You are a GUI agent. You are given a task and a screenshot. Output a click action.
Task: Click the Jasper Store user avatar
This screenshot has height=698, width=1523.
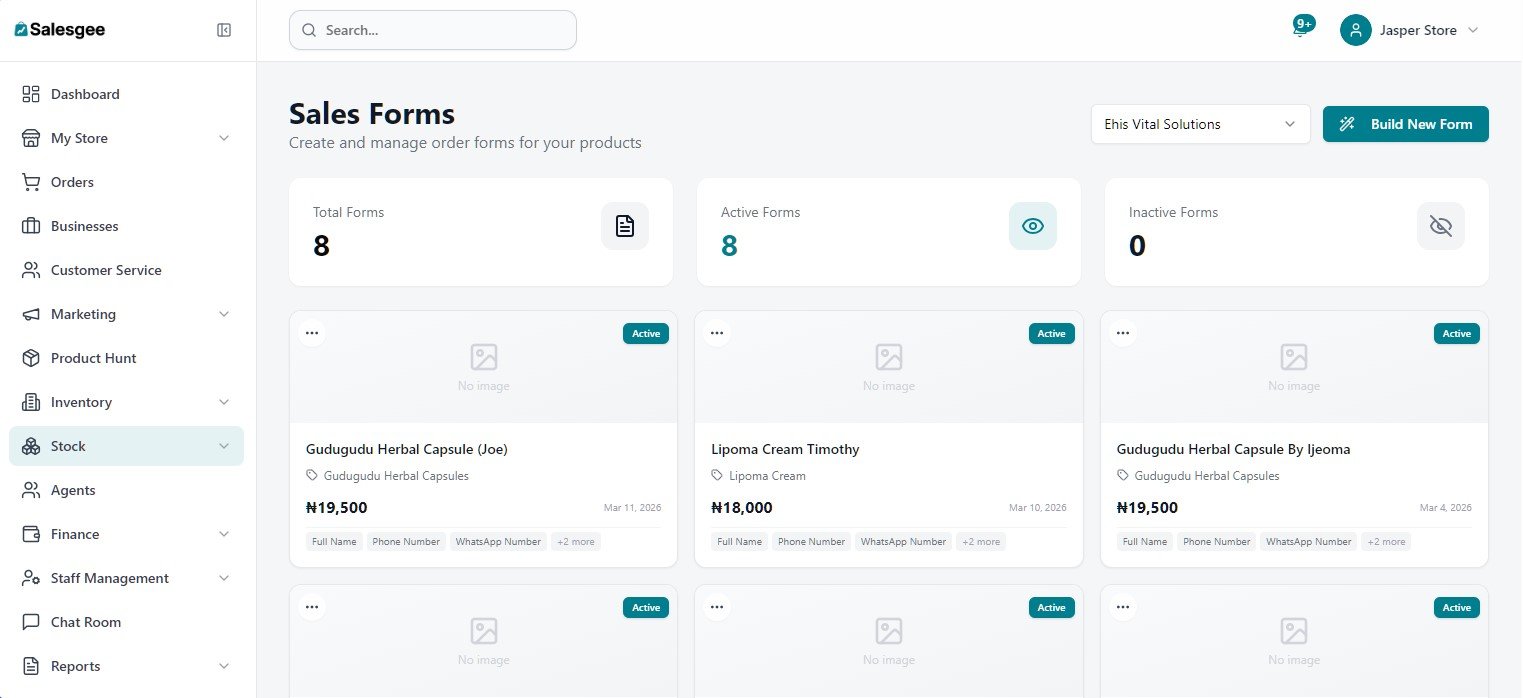click(1355, 30)
